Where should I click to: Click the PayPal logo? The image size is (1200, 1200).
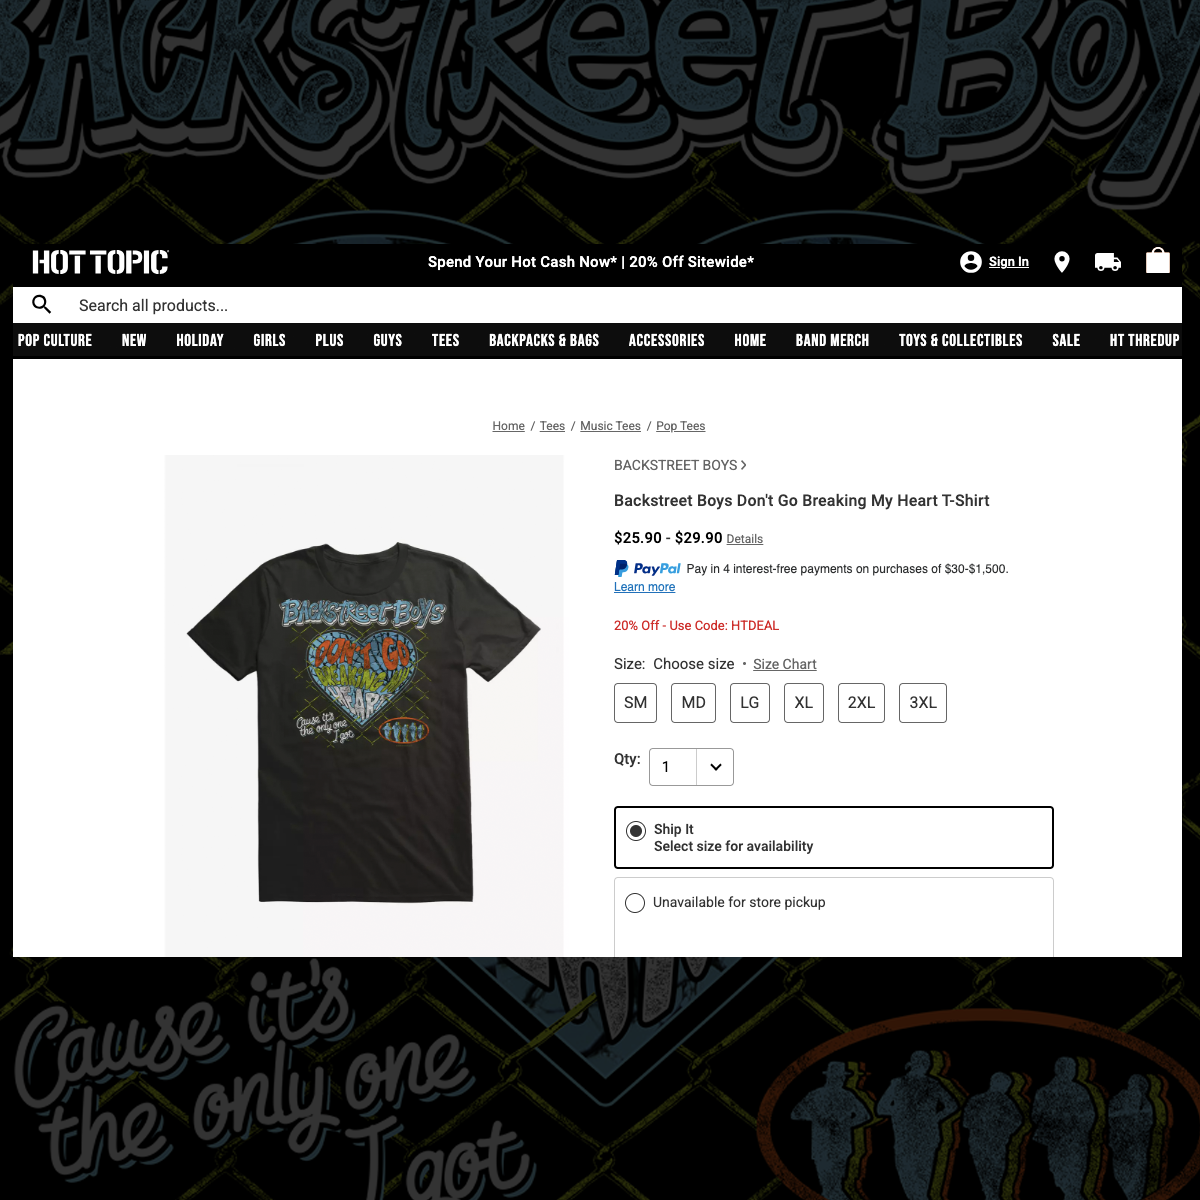647,568
